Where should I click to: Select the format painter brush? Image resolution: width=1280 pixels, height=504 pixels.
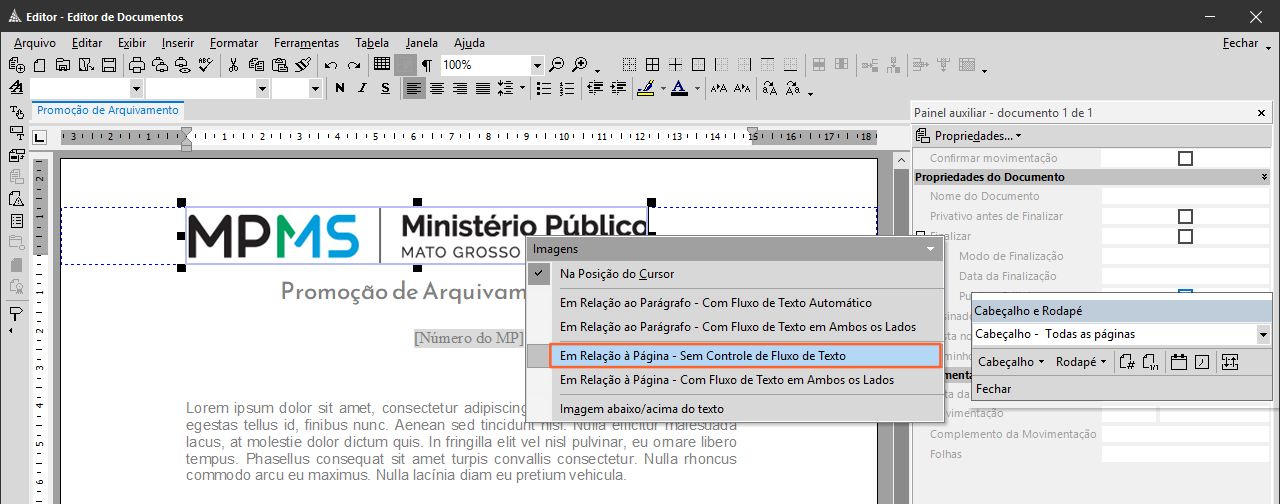(303, 65)
